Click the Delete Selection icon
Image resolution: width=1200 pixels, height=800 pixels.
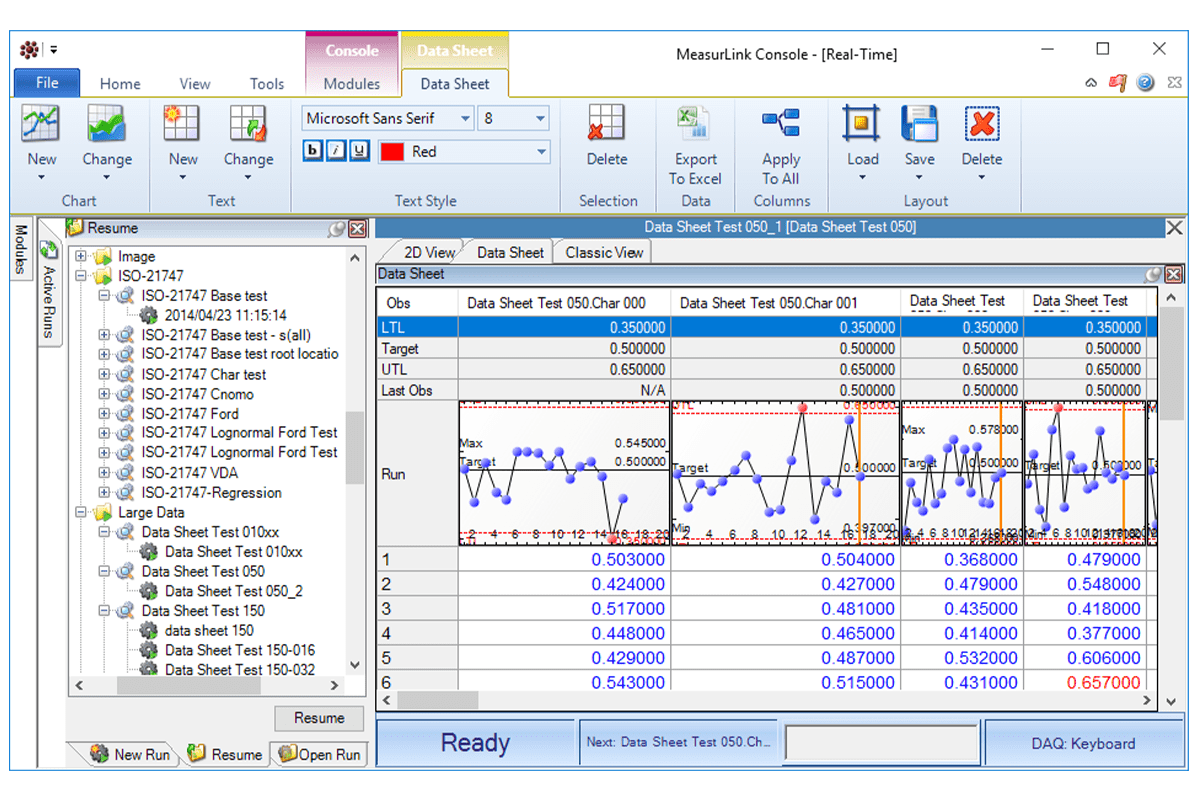point(606,124)
